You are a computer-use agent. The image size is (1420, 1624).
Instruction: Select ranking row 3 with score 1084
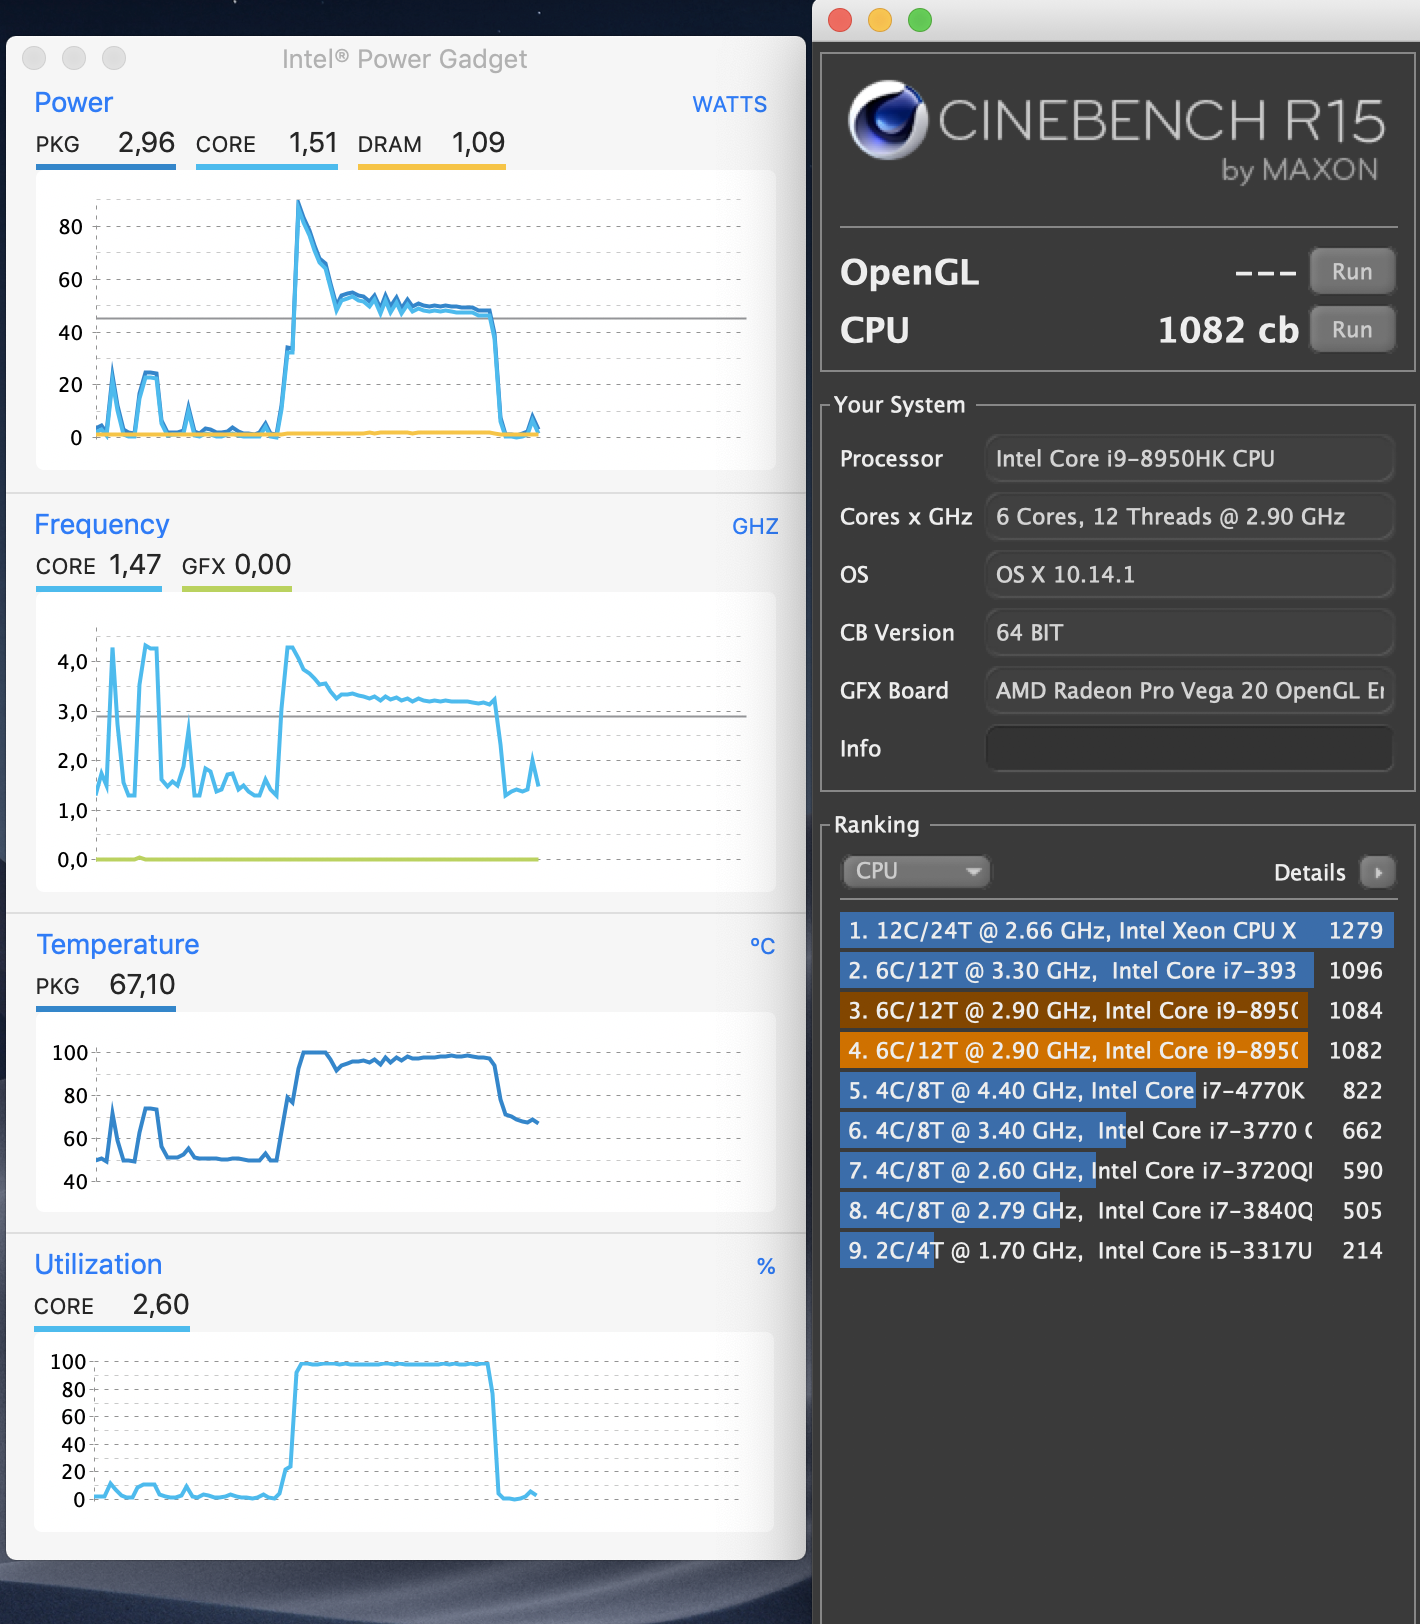point(1116,1010)
